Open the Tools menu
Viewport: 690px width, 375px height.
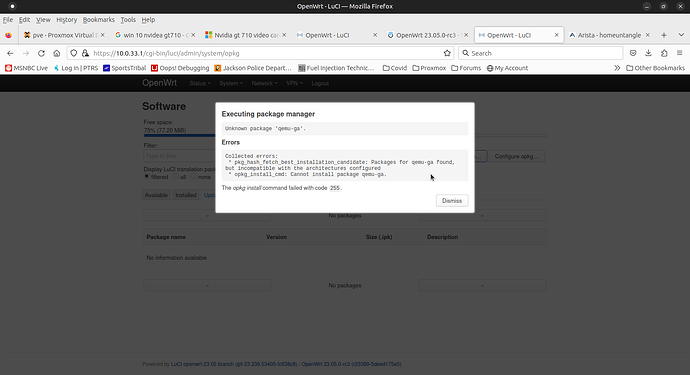pyautogui.click(x=128, y=20)
